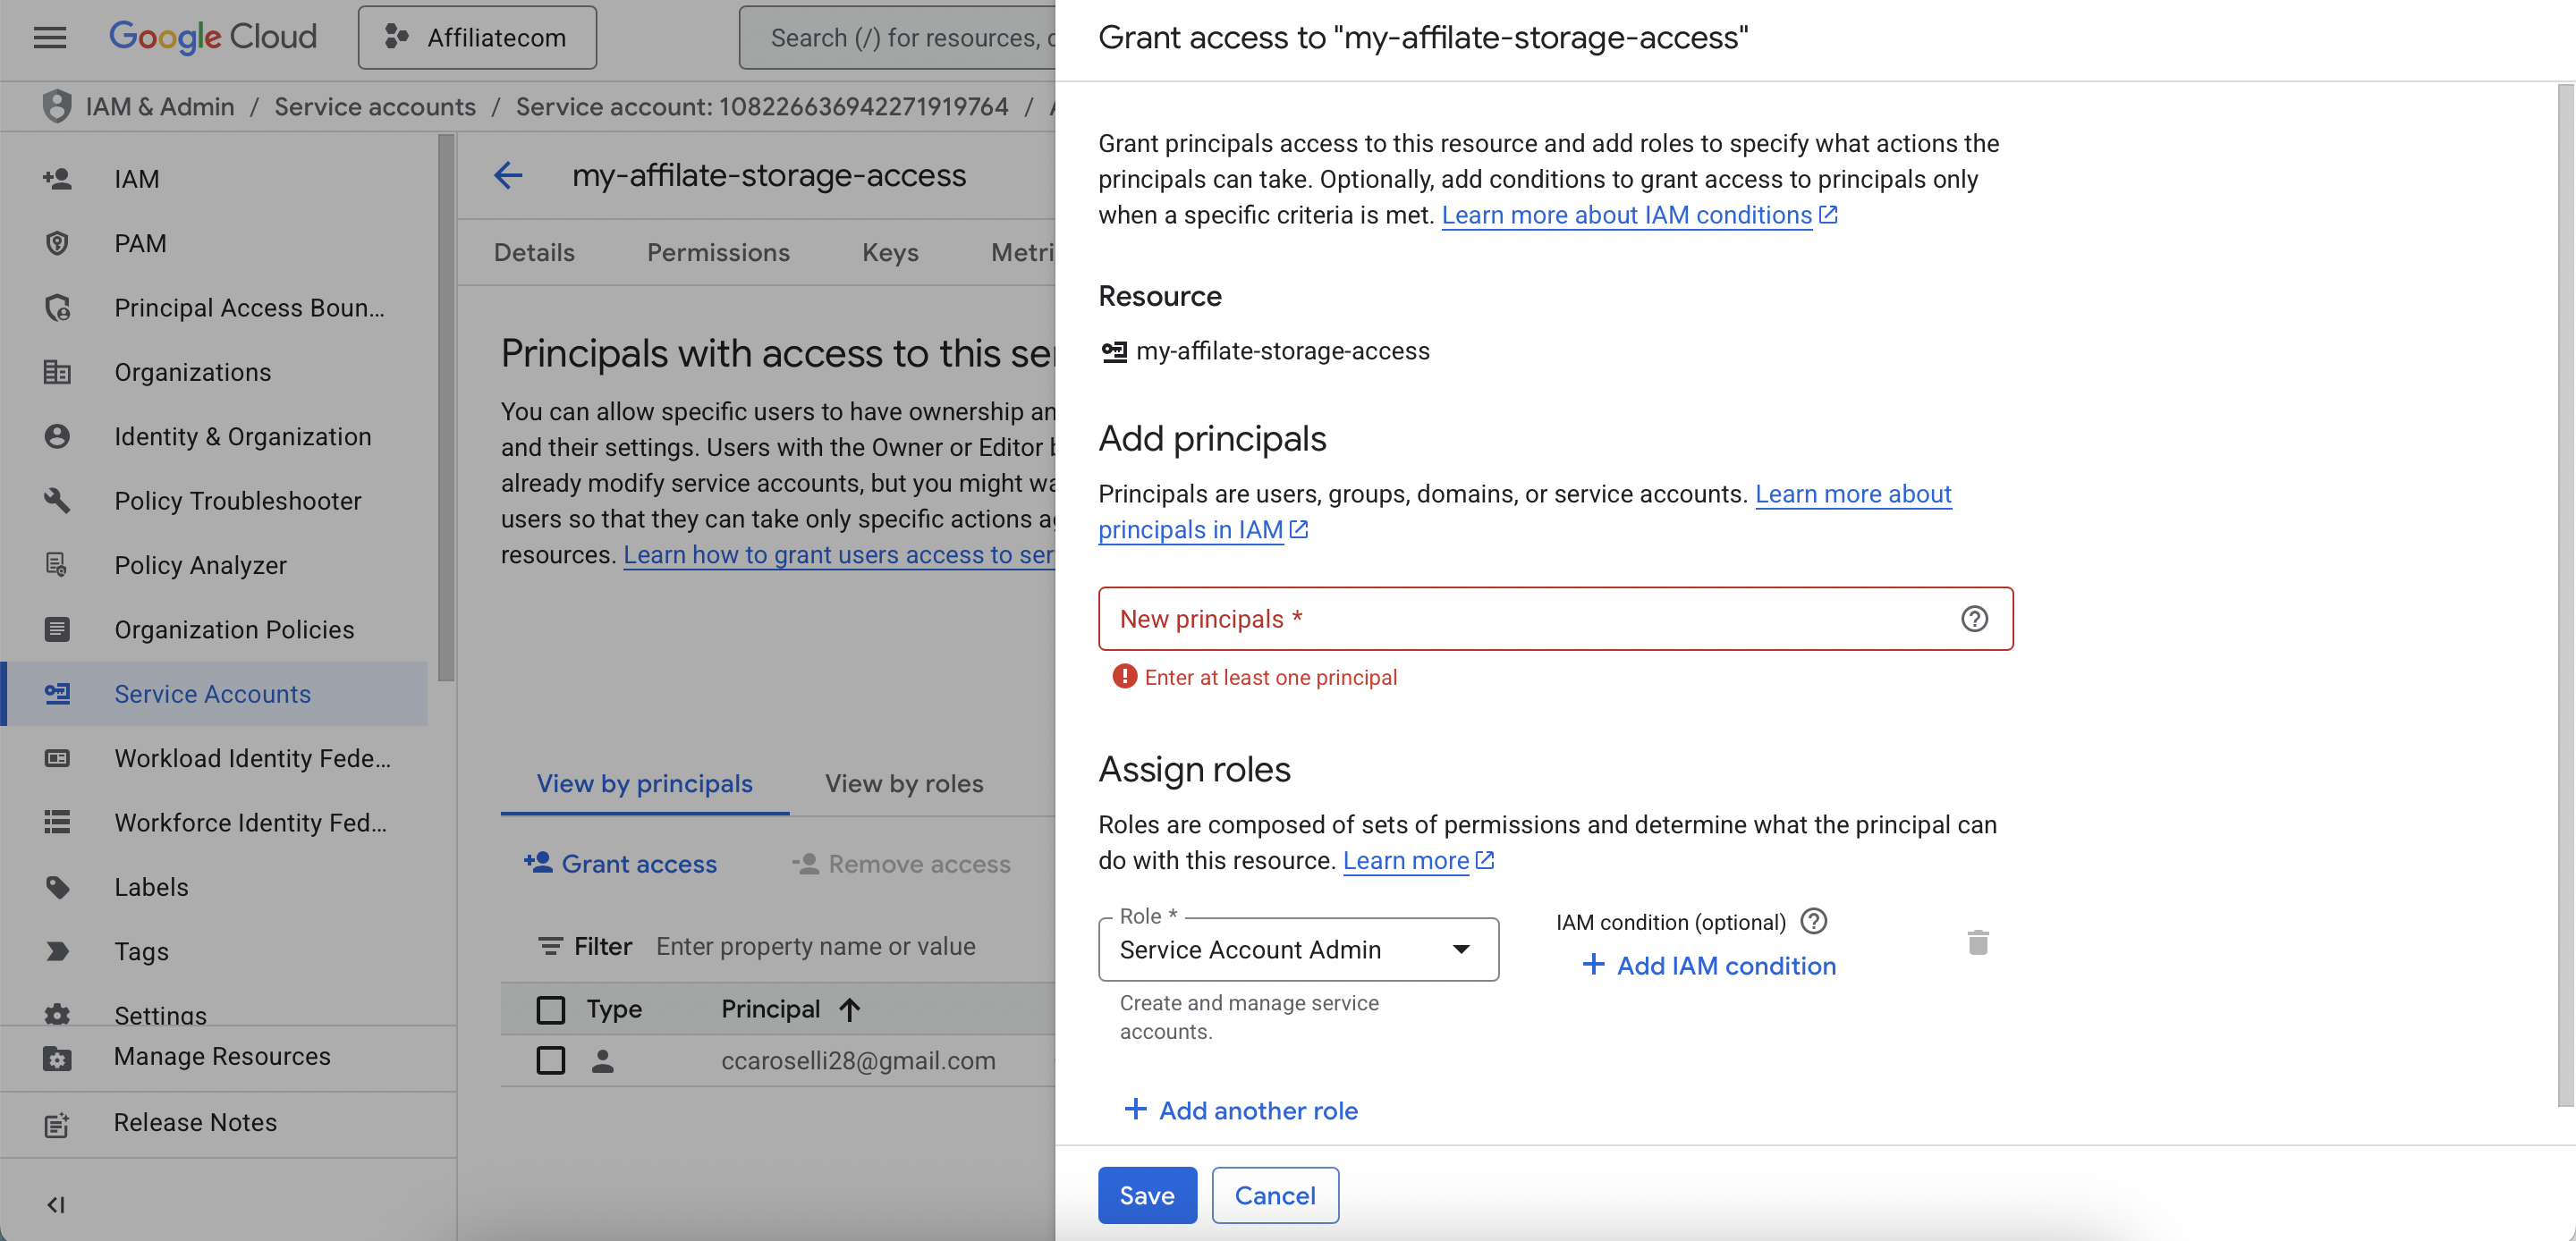Click the Remove access button
Screen dimensions: 2576x1241
[901, 863]
